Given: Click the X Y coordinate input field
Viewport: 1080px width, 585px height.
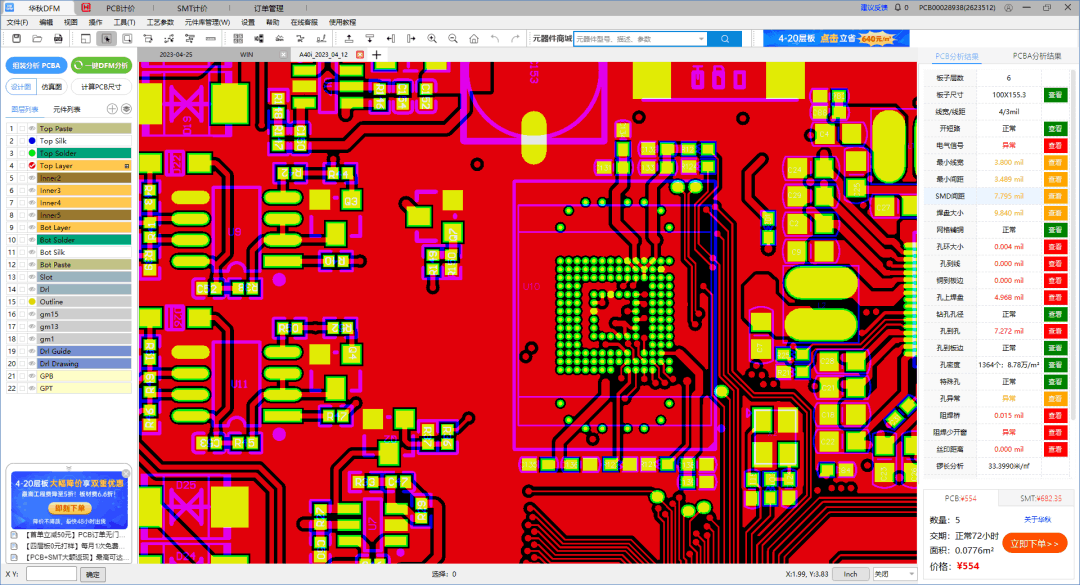Looking at the screenshot, I should 51,574.
